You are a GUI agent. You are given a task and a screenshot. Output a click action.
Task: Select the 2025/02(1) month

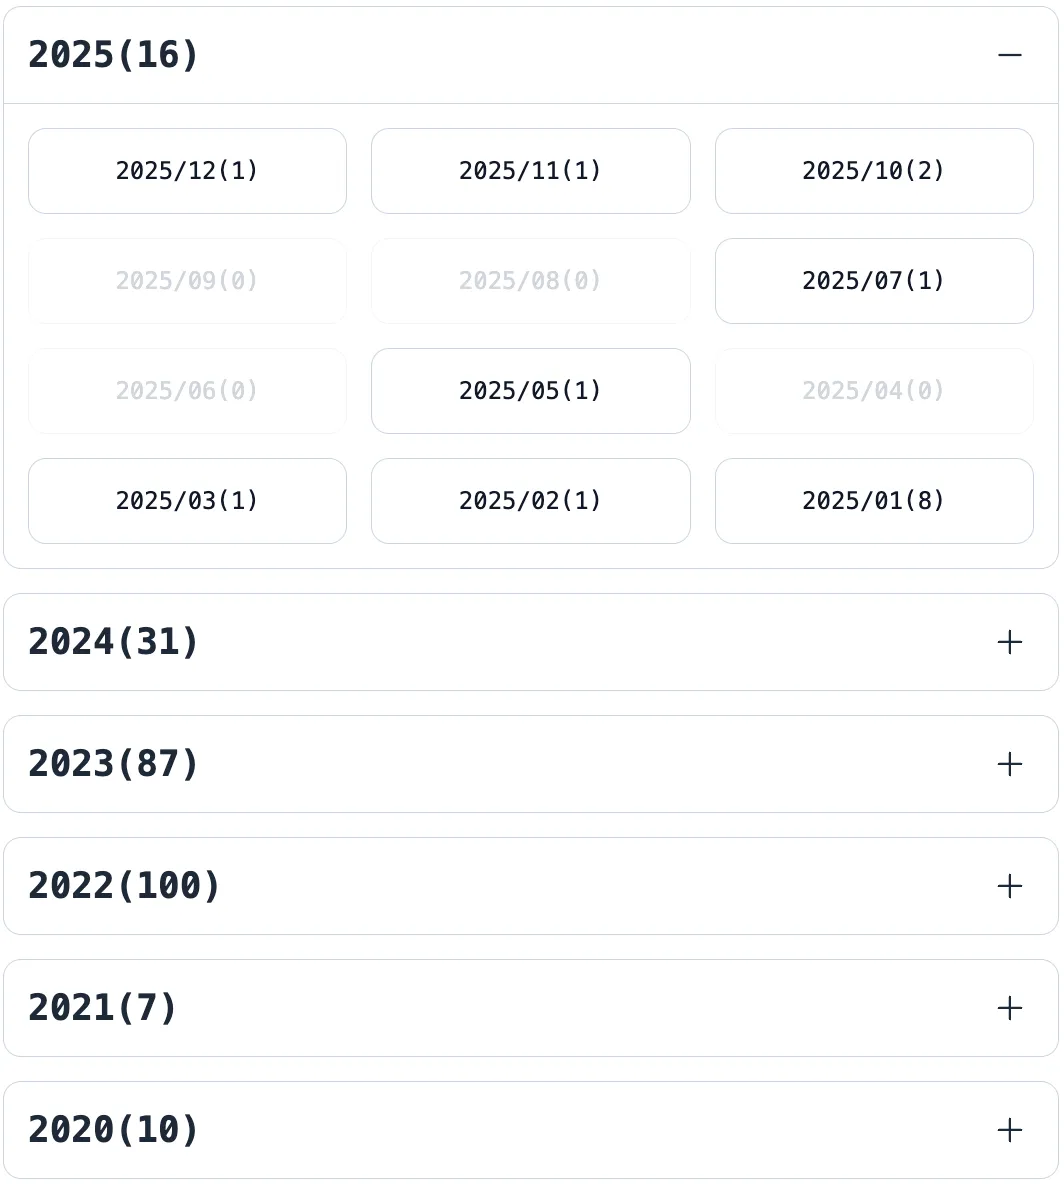pos(530,501)
